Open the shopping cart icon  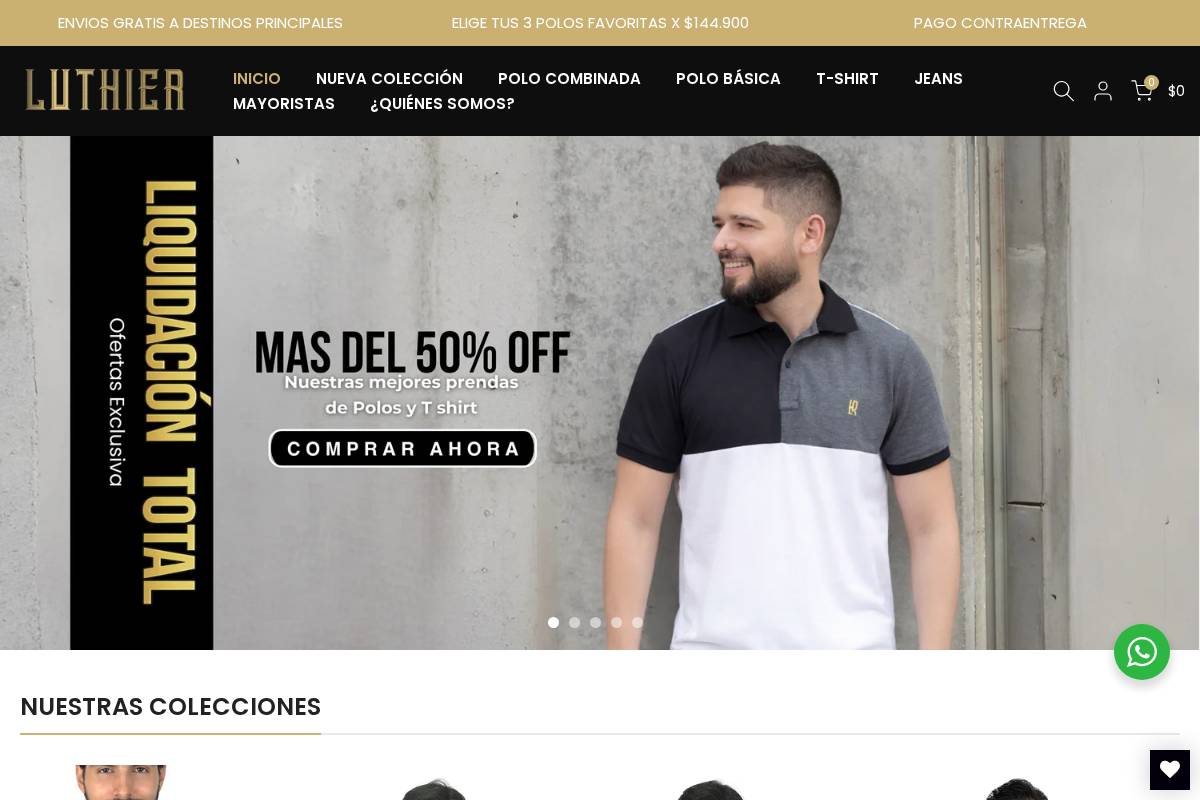1143,90
